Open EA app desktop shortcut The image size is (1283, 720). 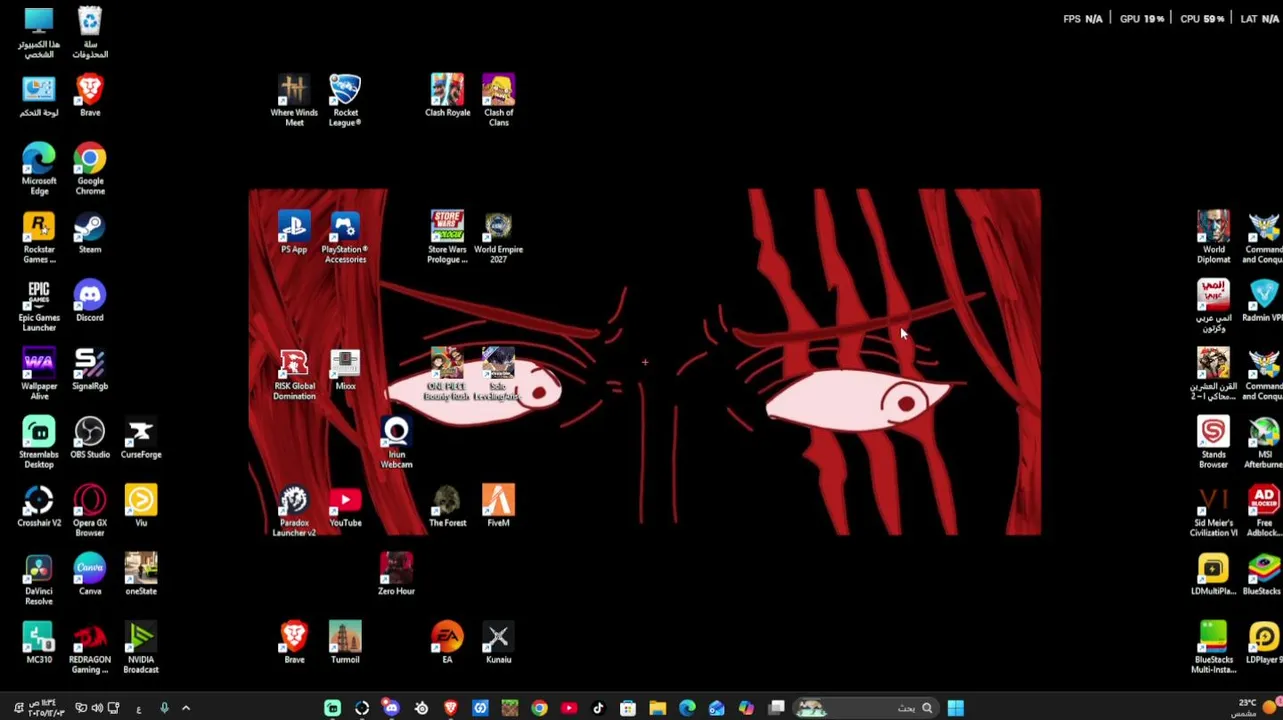(x=447, y=643)
